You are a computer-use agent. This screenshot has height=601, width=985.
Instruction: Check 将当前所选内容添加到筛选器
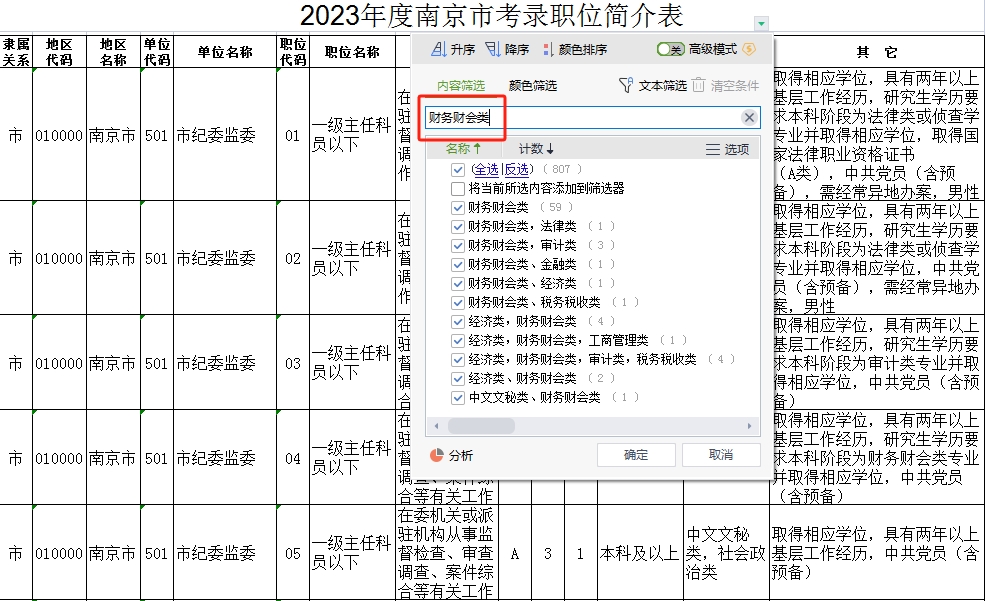[x=458, y=188]
